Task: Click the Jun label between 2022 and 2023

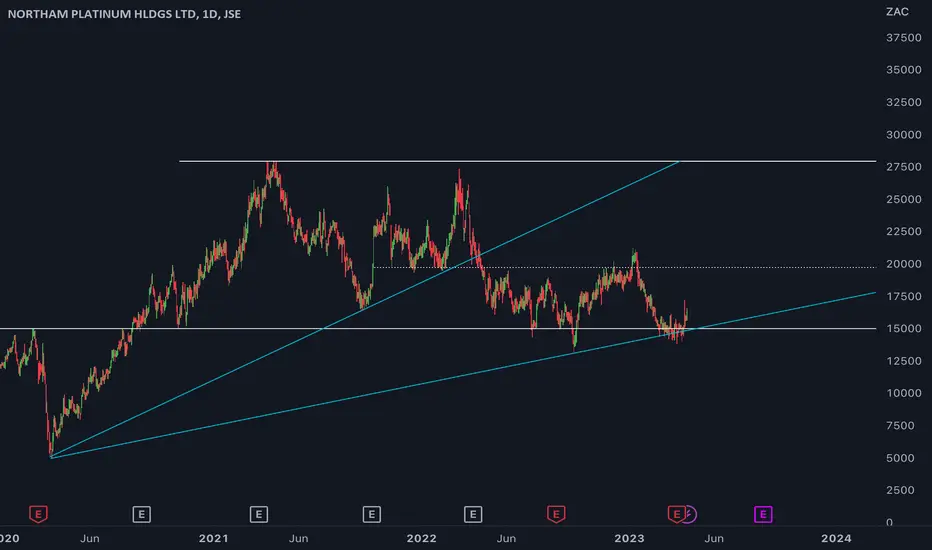Action: coord(506,538)
